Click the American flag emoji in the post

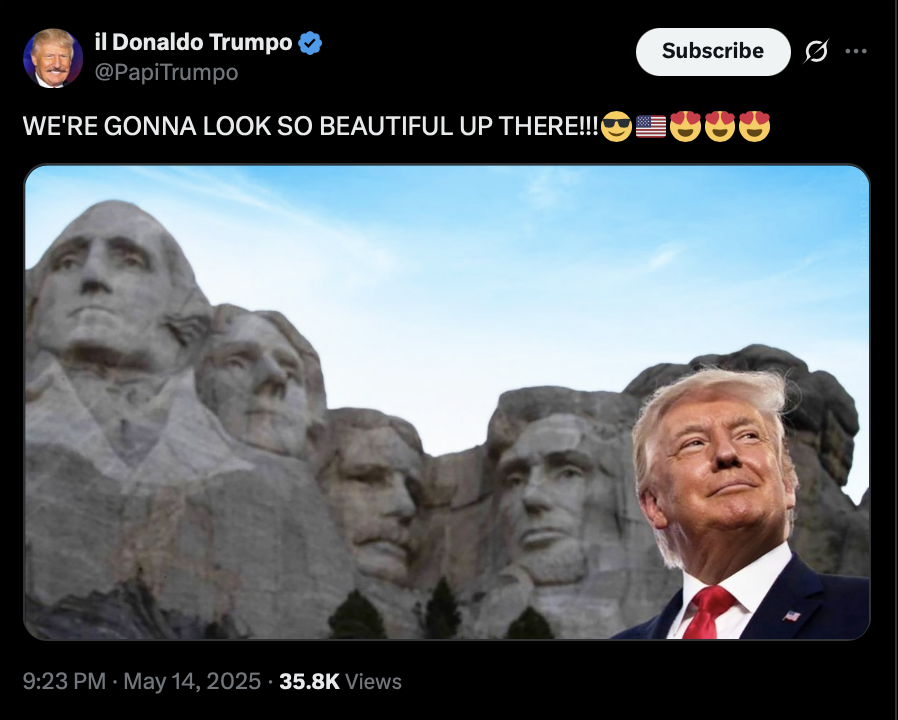[651, 127]
